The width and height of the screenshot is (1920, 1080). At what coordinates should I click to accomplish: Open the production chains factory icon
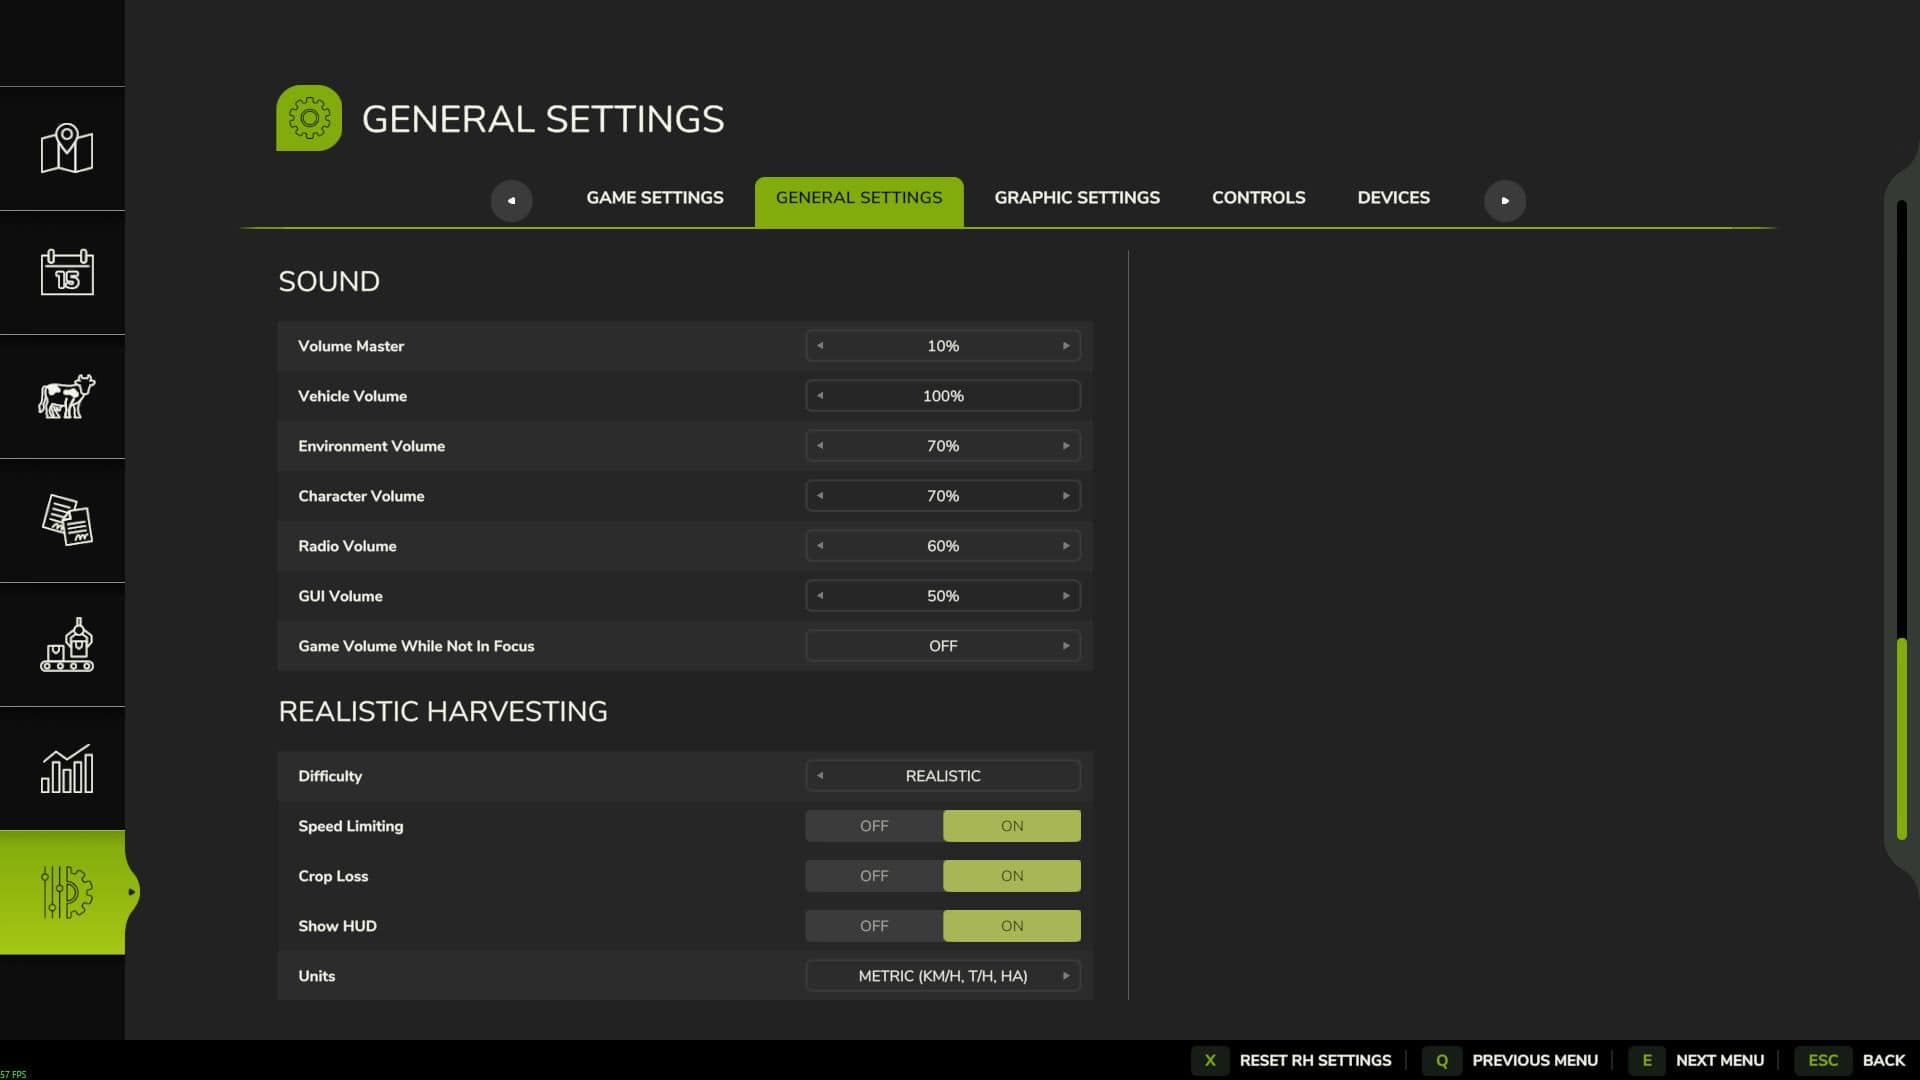pos(66,644)
